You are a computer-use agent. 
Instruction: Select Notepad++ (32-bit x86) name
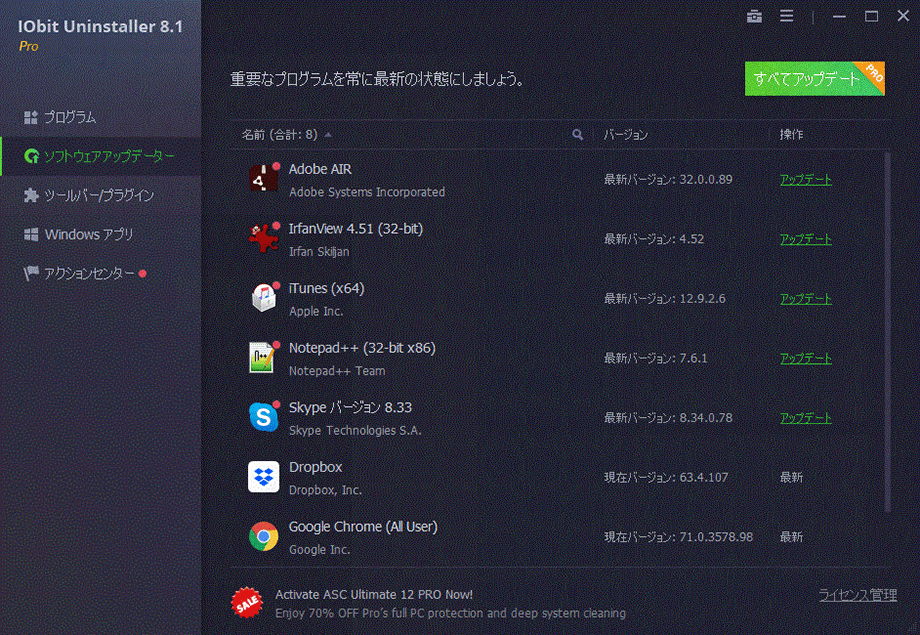click(x=362, y=348)
